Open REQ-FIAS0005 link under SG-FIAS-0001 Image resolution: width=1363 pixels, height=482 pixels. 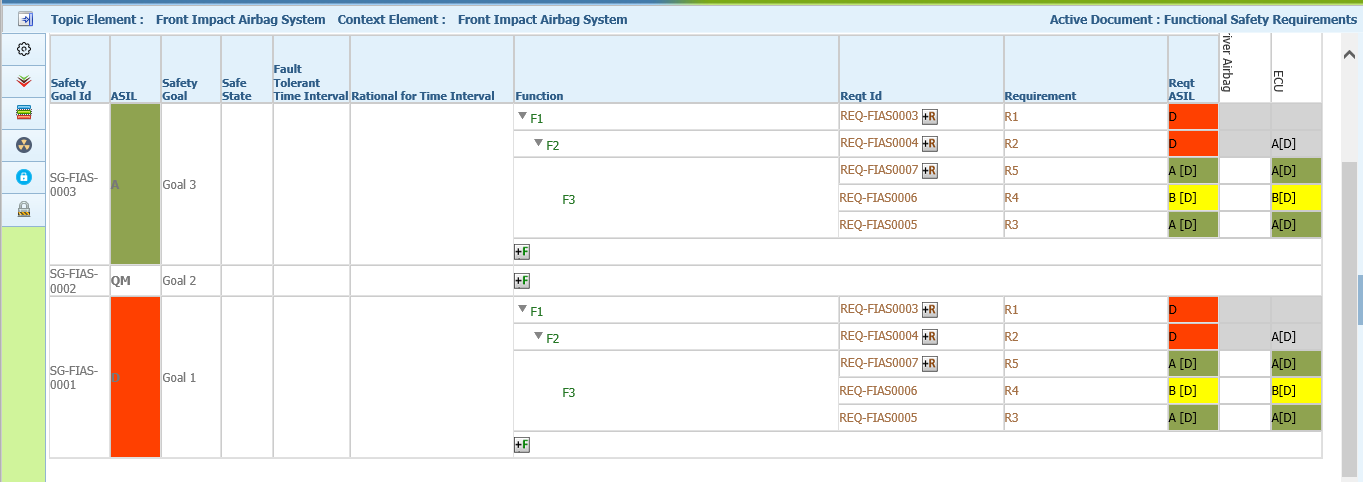(879, 418)
